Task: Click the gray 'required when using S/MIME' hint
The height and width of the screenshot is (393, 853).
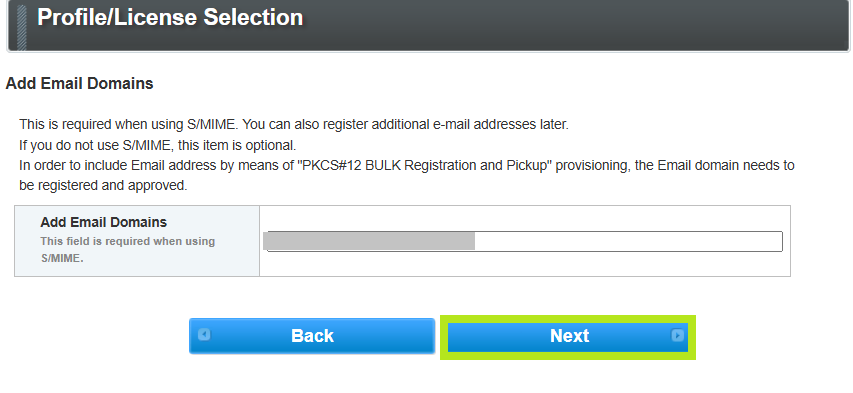Action: [x=127, y=249]
